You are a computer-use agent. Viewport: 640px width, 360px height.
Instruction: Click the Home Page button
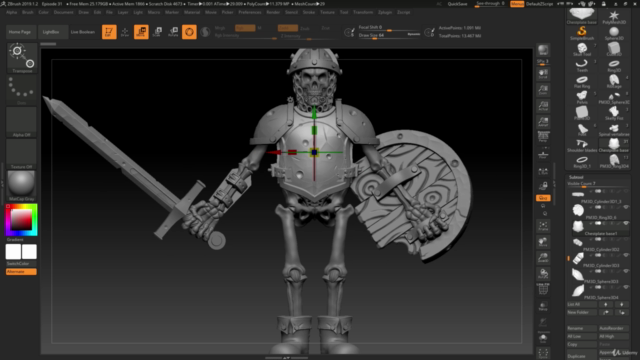[20, 32]
